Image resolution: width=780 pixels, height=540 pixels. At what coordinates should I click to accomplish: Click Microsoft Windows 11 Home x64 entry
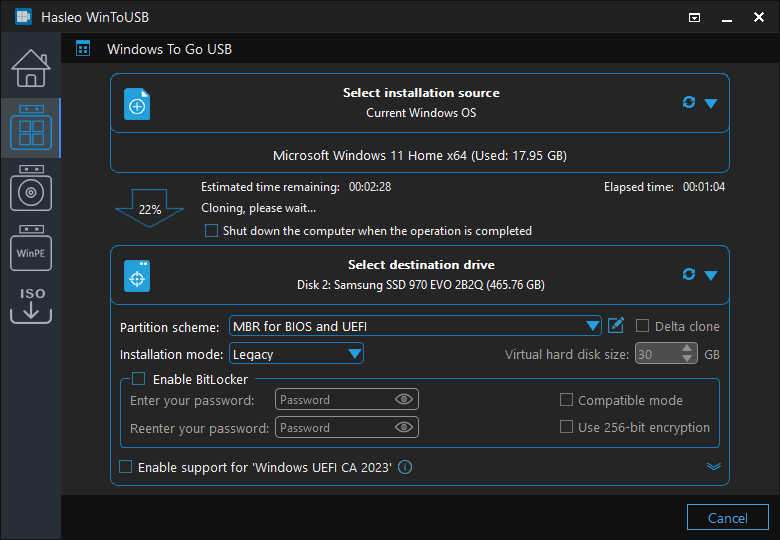pos(420,156)
